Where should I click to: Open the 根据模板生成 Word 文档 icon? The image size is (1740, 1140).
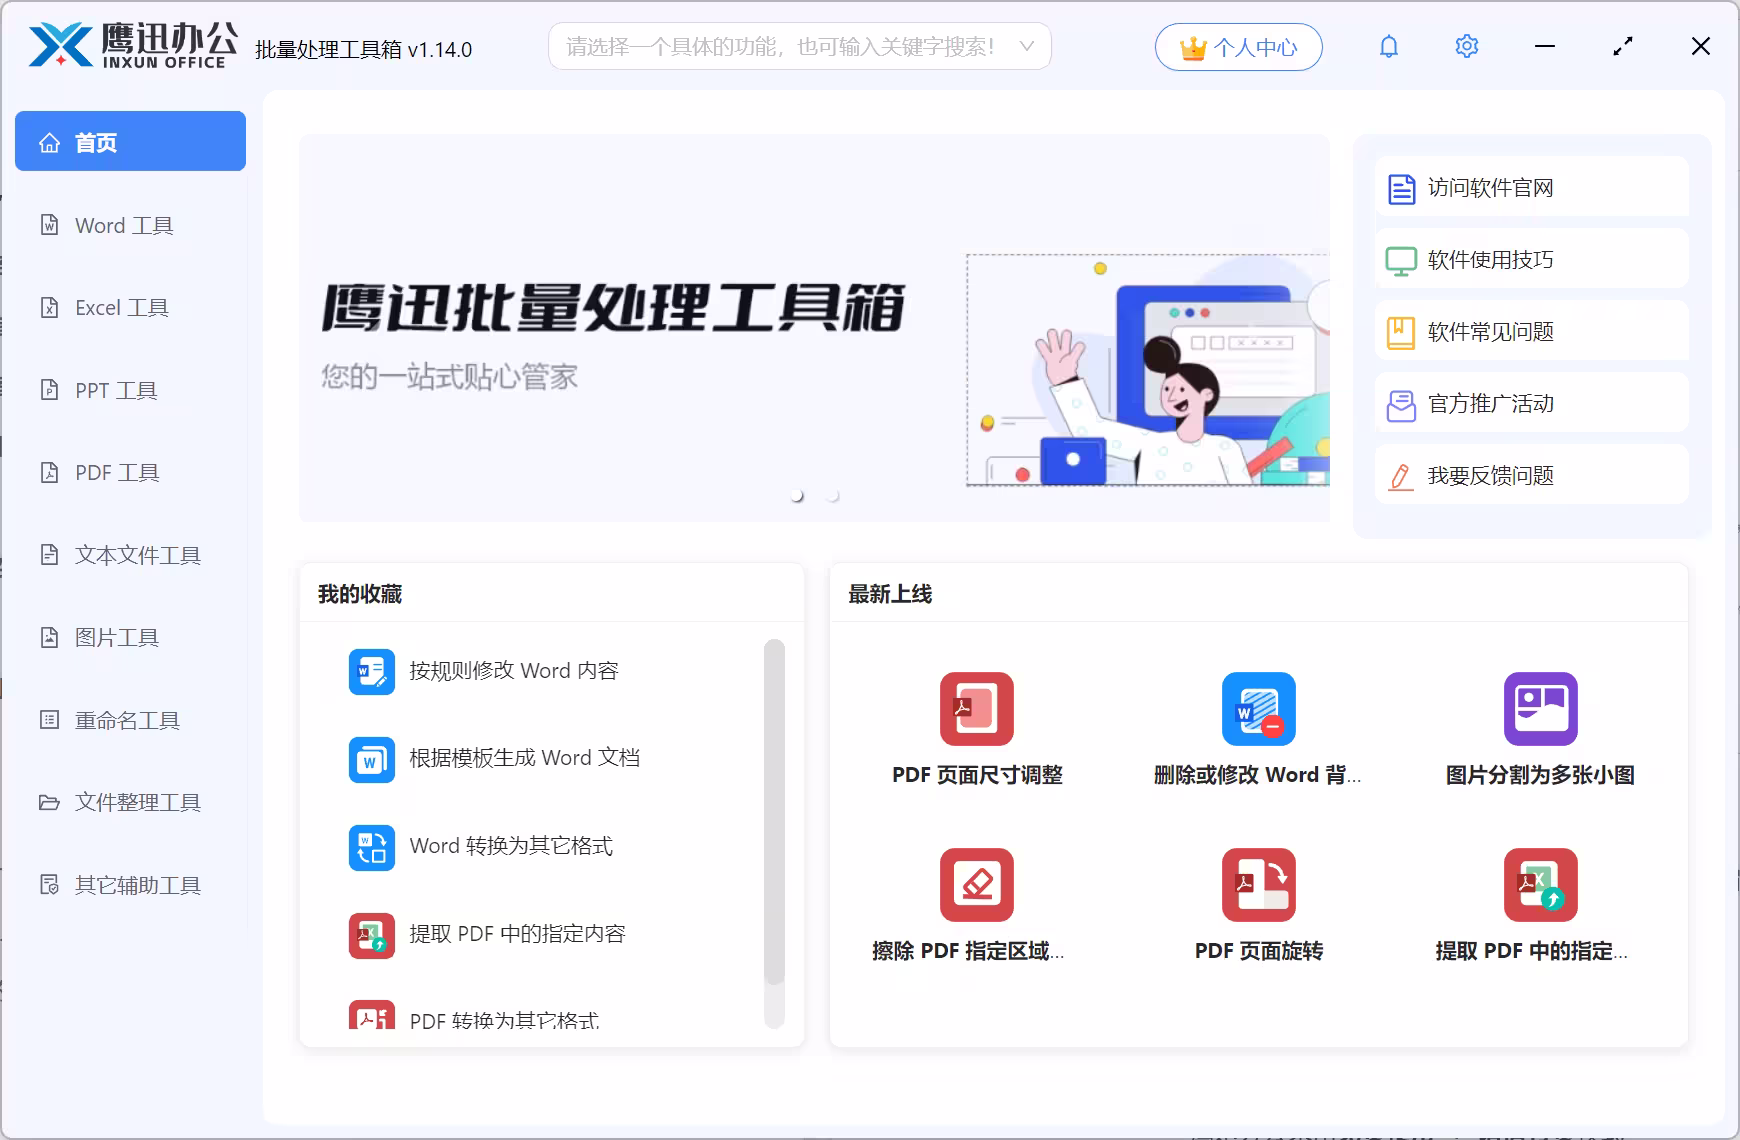(x=371, y=759)
